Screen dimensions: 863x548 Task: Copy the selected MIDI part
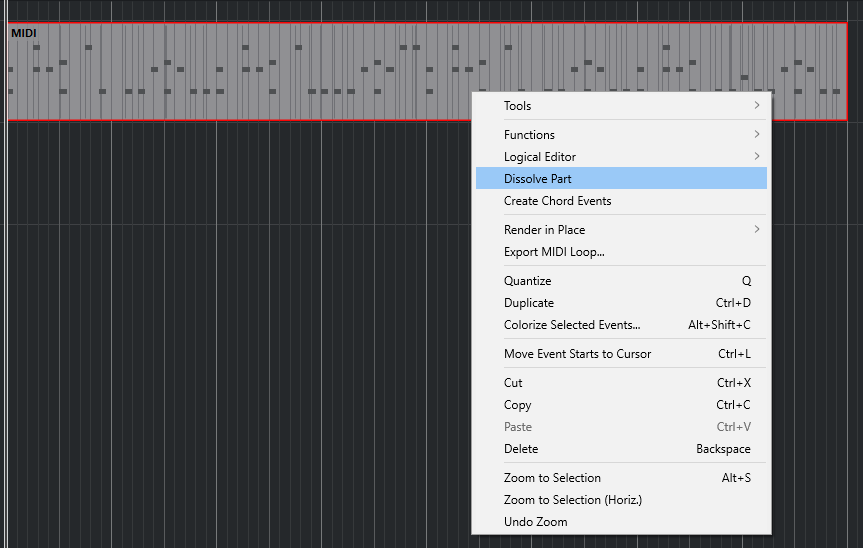517,405
